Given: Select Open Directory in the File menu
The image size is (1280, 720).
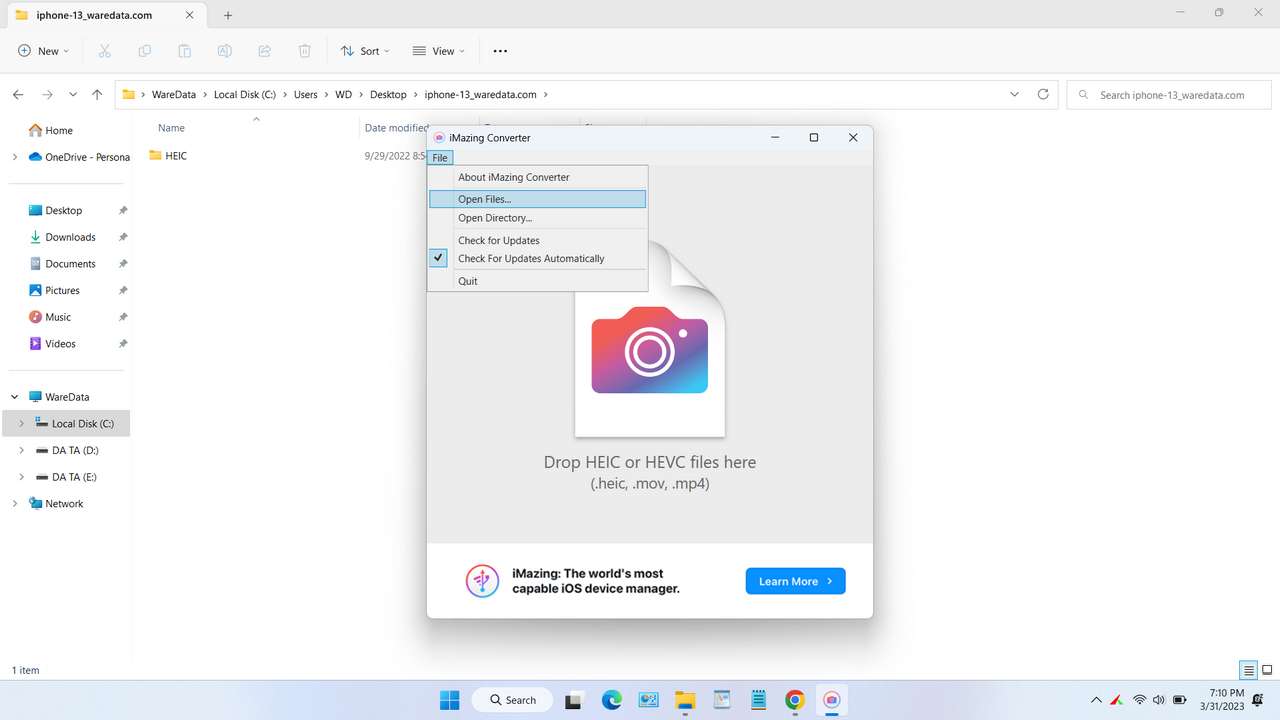Looking at the screenshot, I should [x=494, y=218].
